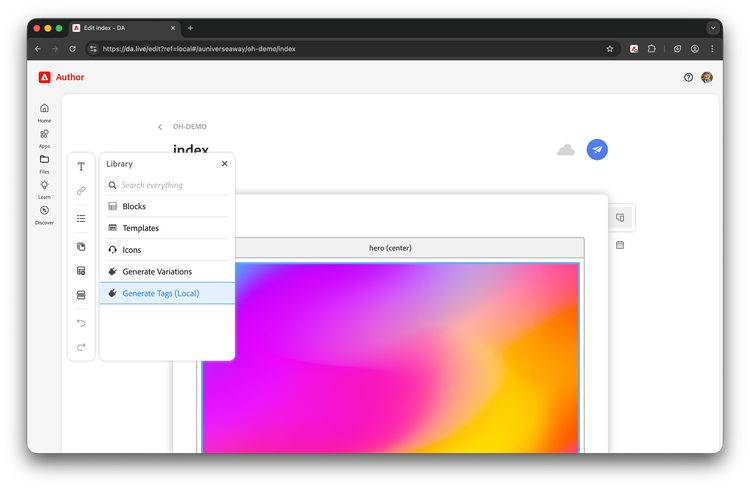750x489 pixels.
Task: Open the calendar schedule icon
Action: coord(620,244)
